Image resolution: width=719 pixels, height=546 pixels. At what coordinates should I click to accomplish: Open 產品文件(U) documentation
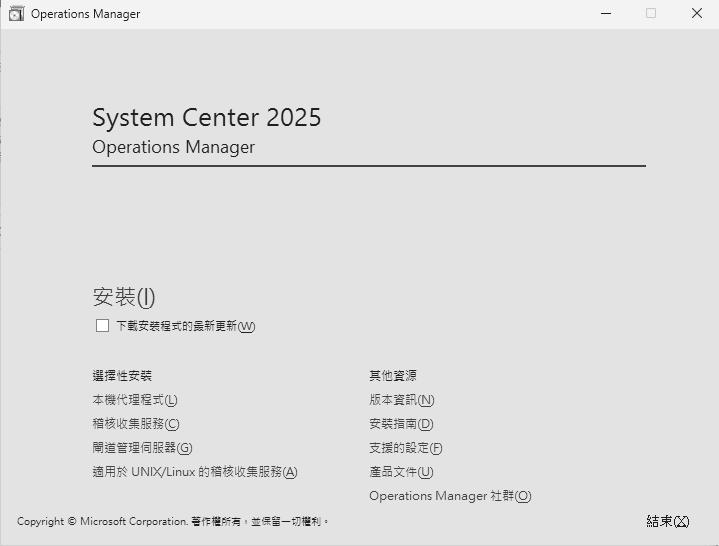(401, 472)
